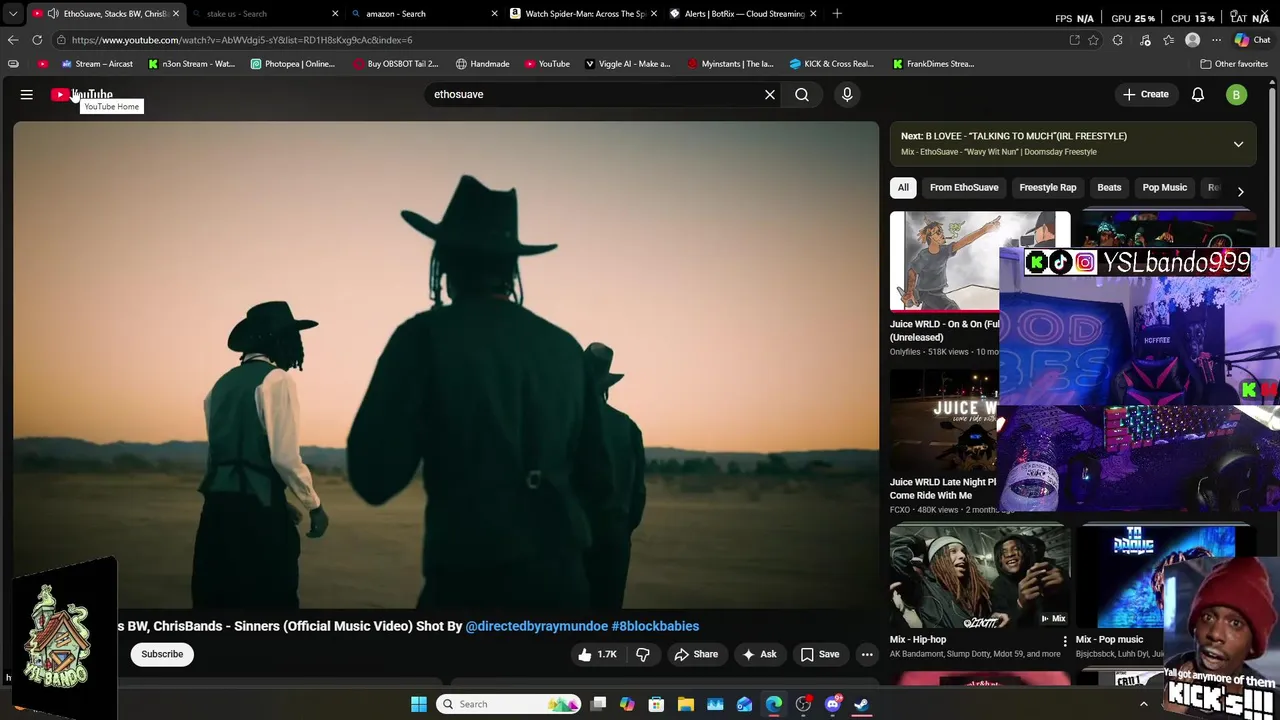Open the Mix - Pop music title

[x=1109, y=640]
